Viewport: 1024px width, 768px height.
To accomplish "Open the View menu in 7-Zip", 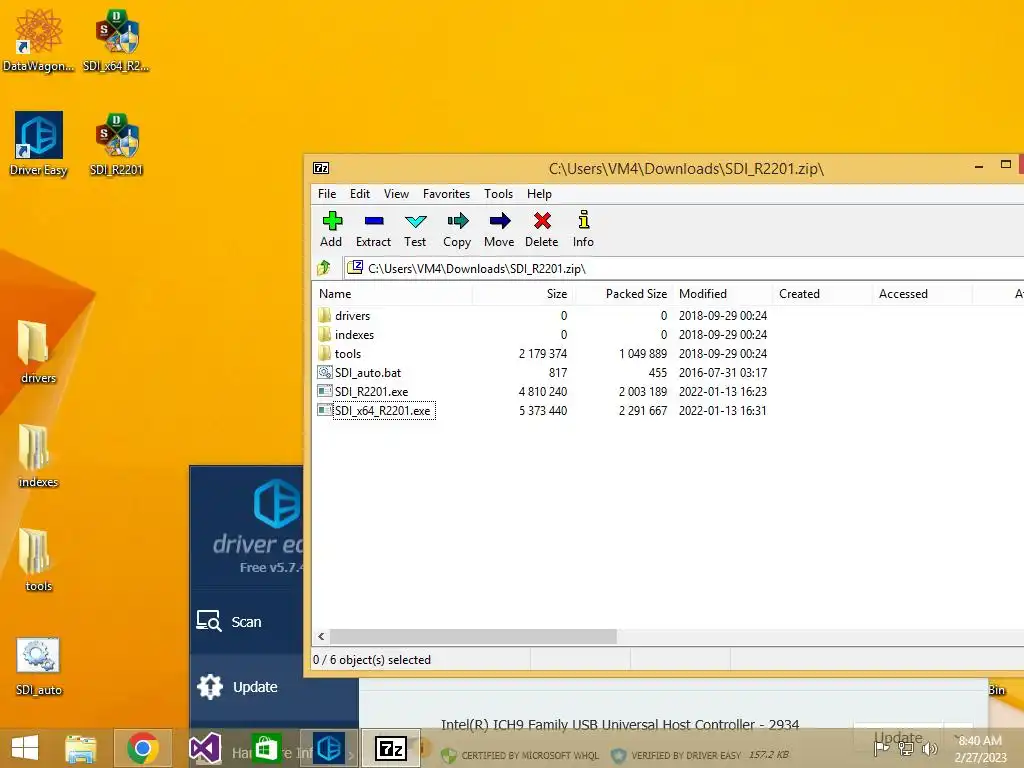I will (x=396, y=194).
